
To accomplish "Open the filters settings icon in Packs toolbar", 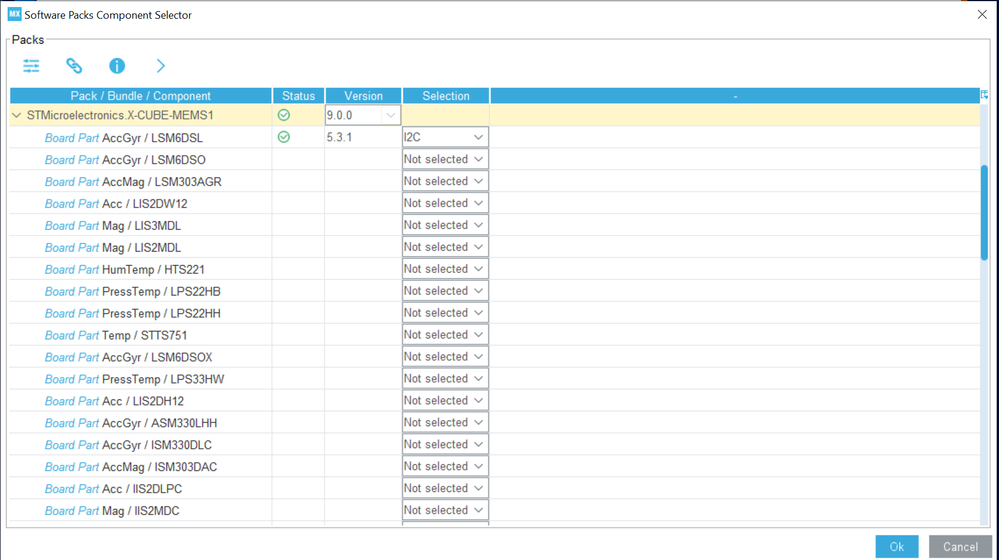I will coord(31,66).
